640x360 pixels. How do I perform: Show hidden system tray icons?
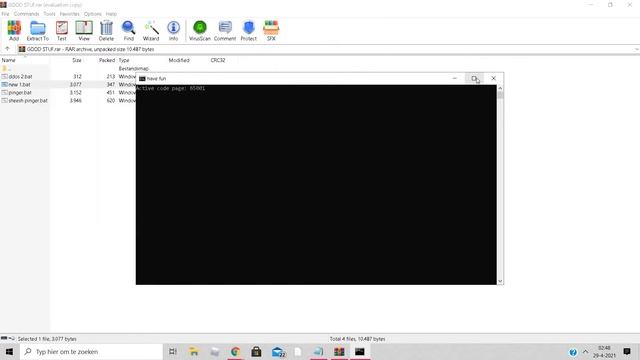pos(585,352)
